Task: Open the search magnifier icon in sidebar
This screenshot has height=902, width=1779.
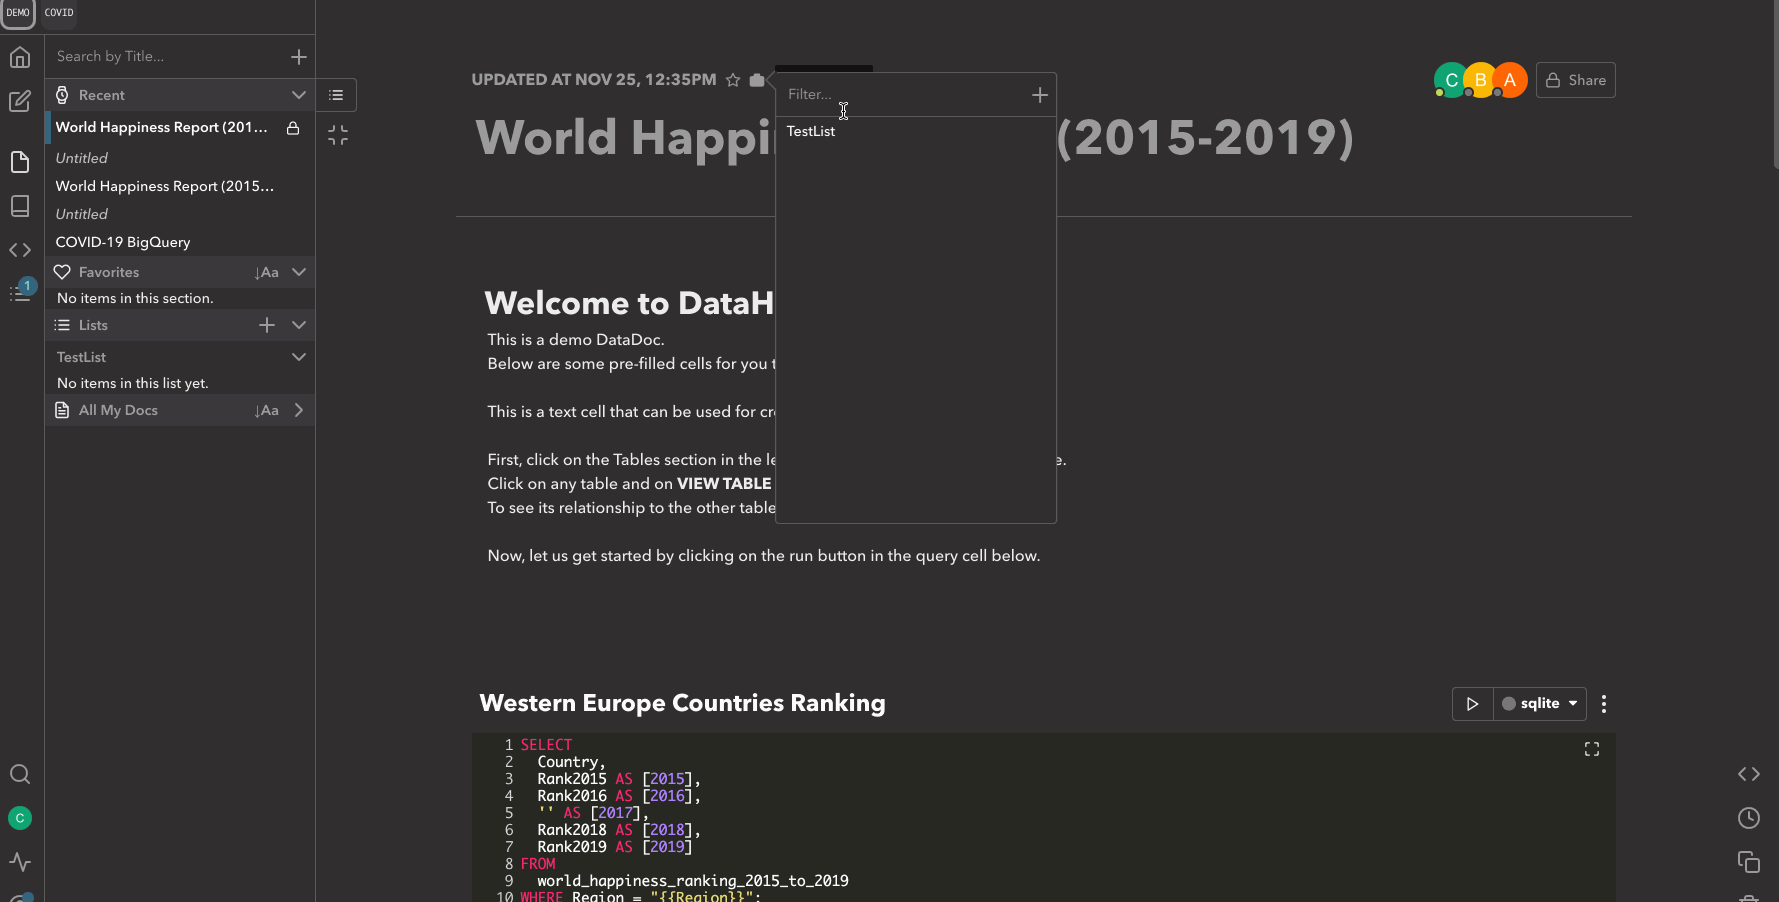Action: (x=20, y=774)
